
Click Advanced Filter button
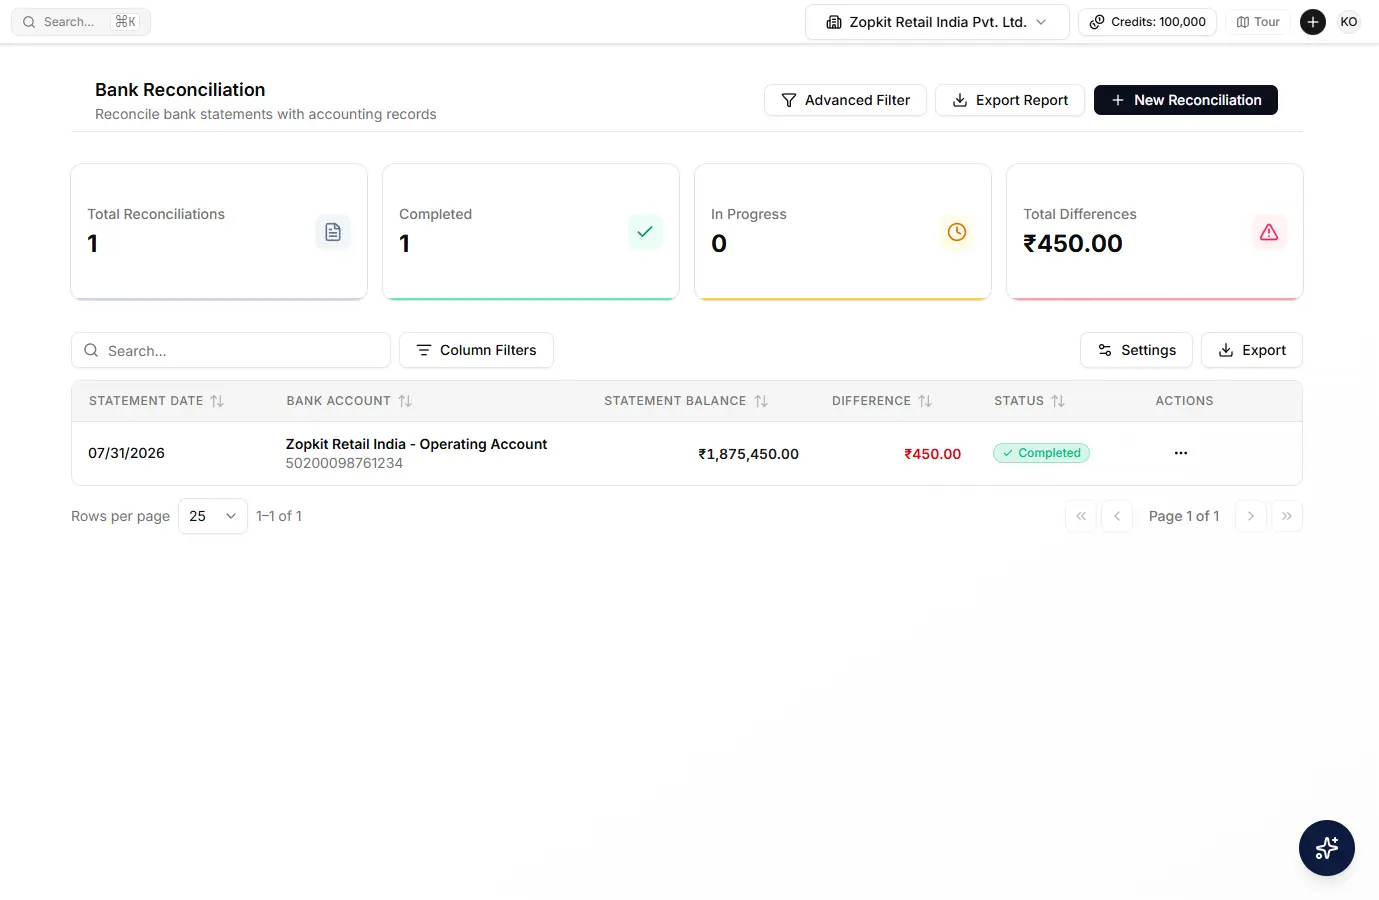pos(845,100)
